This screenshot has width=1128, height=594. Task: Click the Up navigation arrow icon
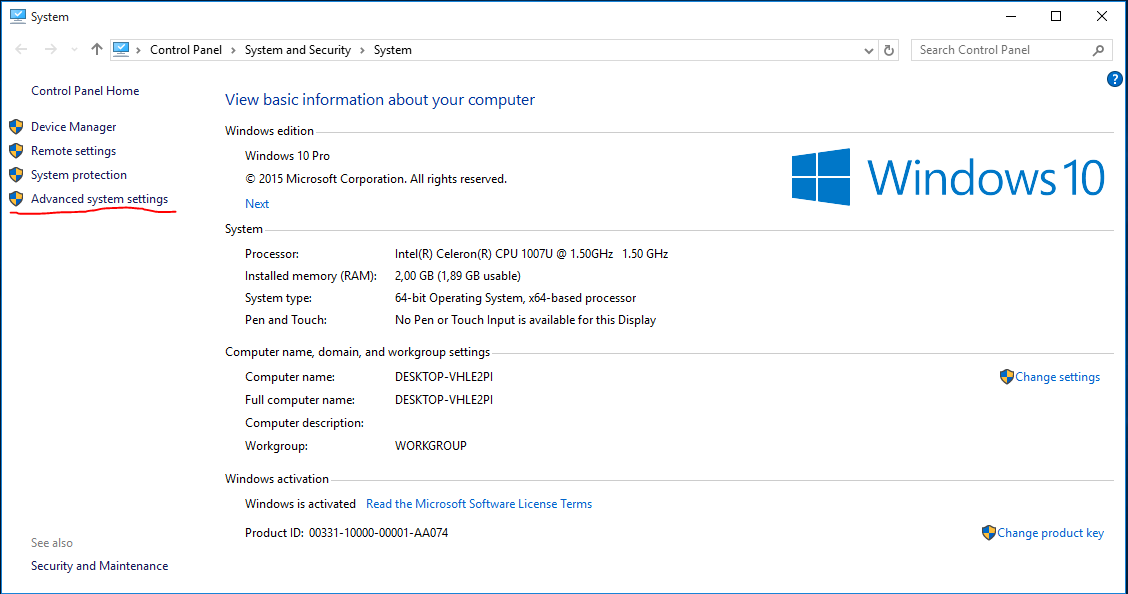96,49
